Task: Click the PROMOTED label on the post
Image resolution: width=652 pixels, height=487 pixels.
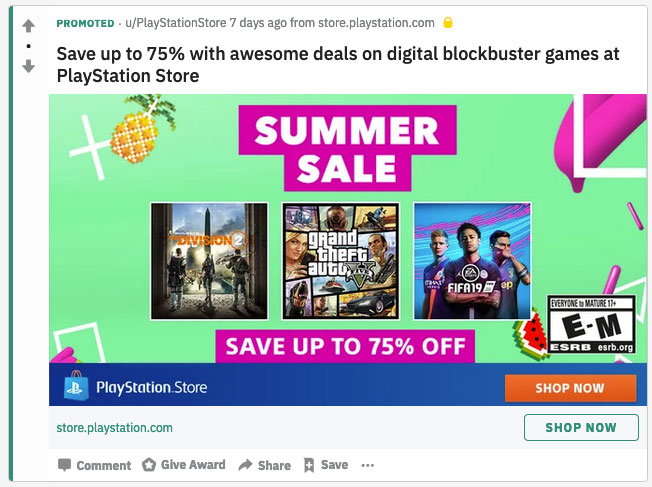Action: point(85,23)
